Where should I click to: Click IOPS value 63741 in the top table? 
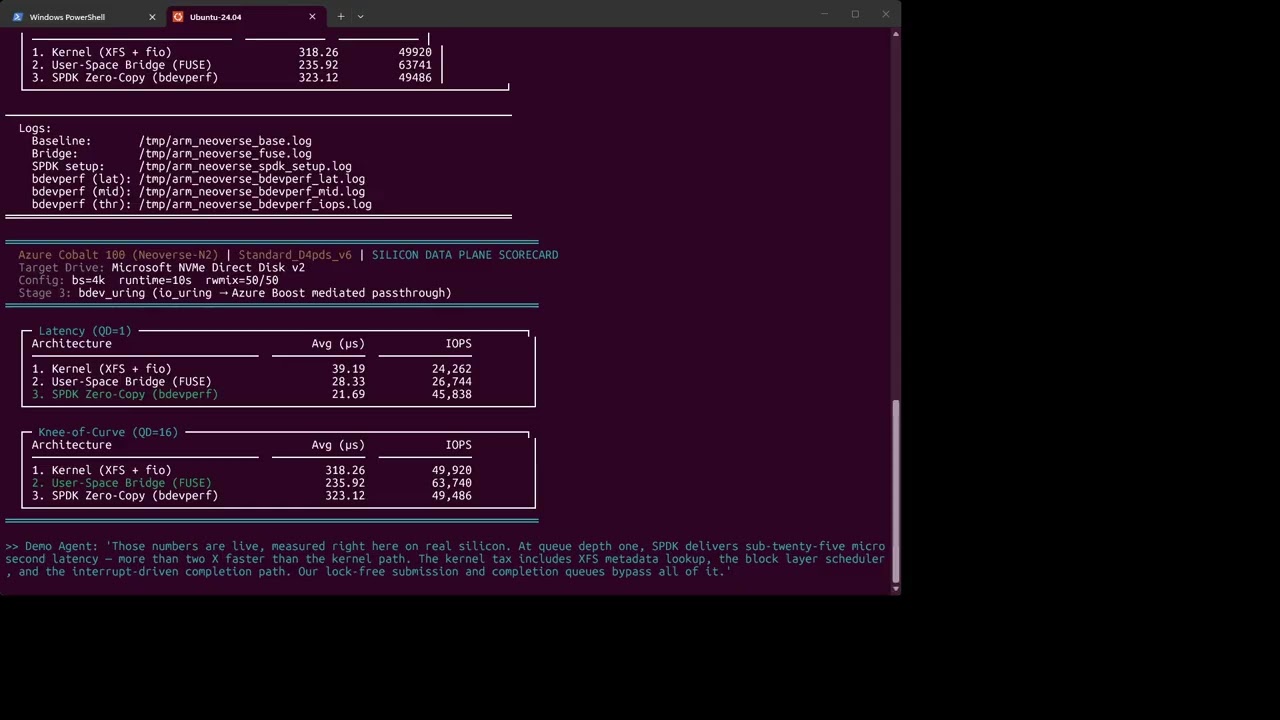415,65
